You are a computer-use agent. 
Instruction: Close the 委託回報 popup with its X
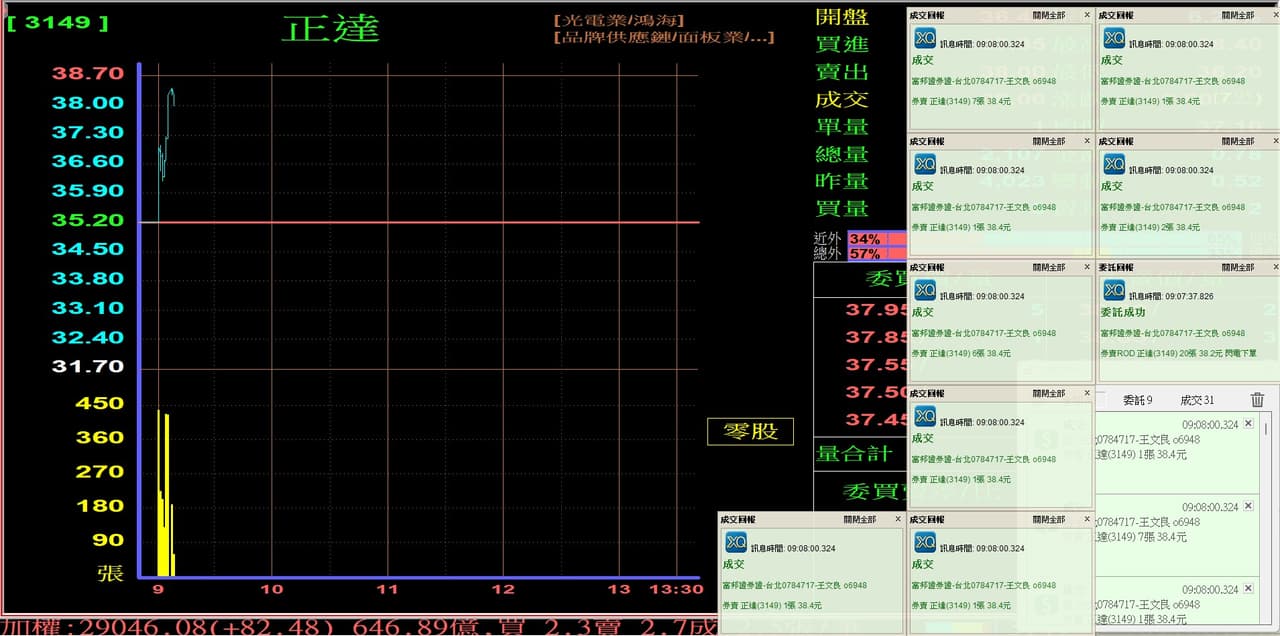pos(1275,267)
